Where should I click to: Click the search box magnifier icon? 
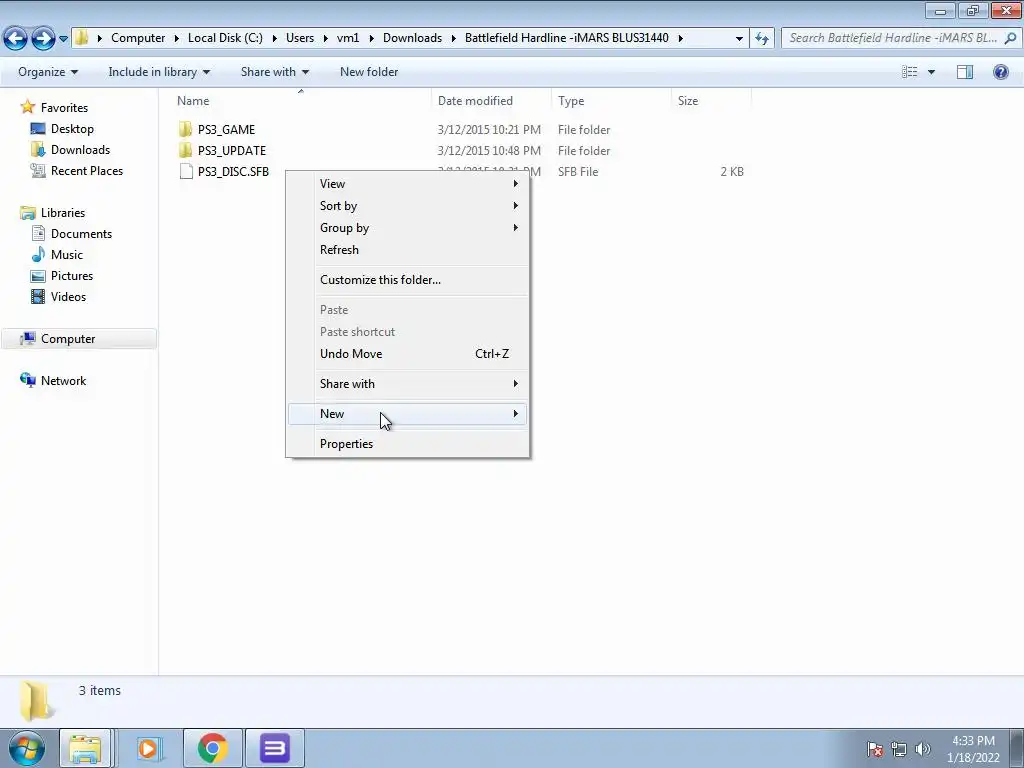(x=1010, y=39)
